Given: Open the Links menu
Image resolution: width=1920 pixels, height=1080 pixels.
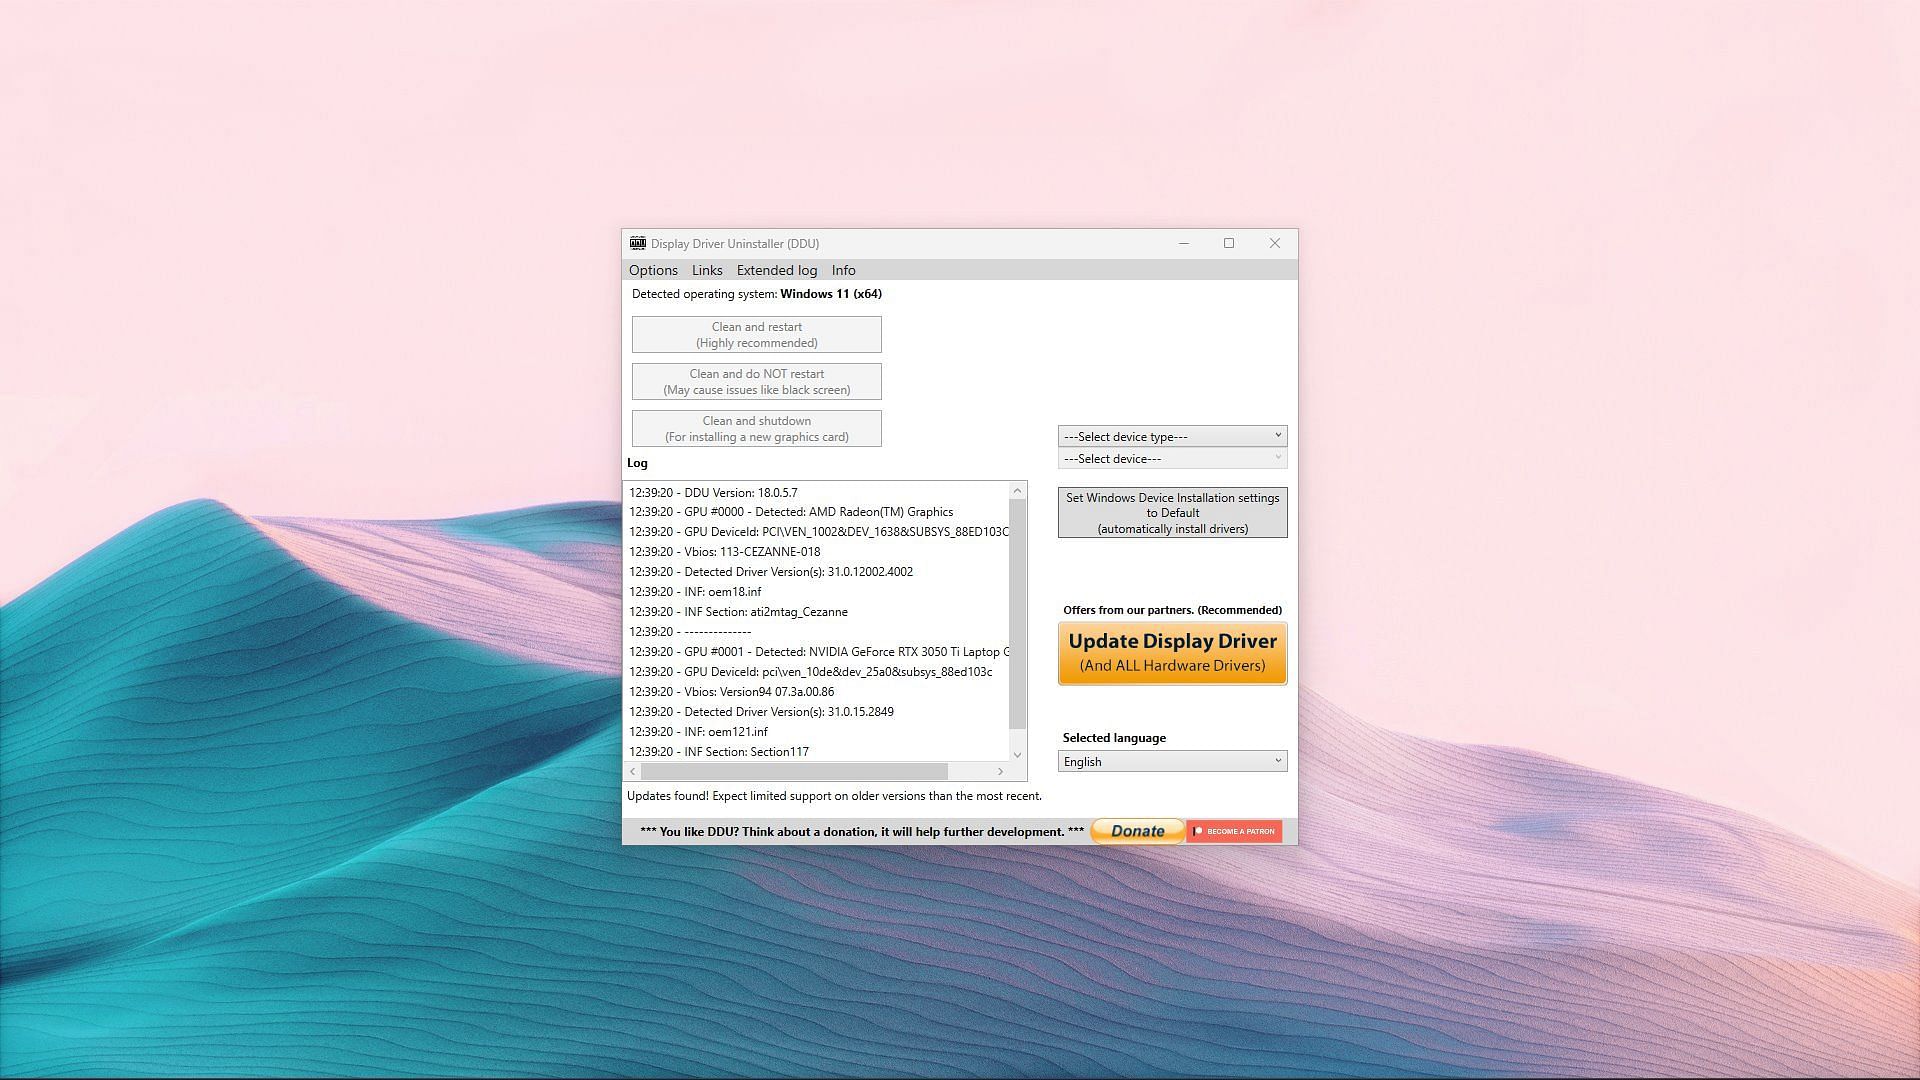Looking at the screenshot, I should 705,269.
